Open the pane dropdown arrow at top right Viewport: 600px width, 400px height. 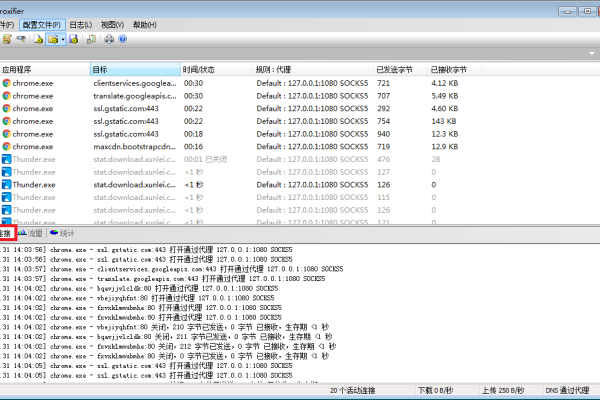592,55
